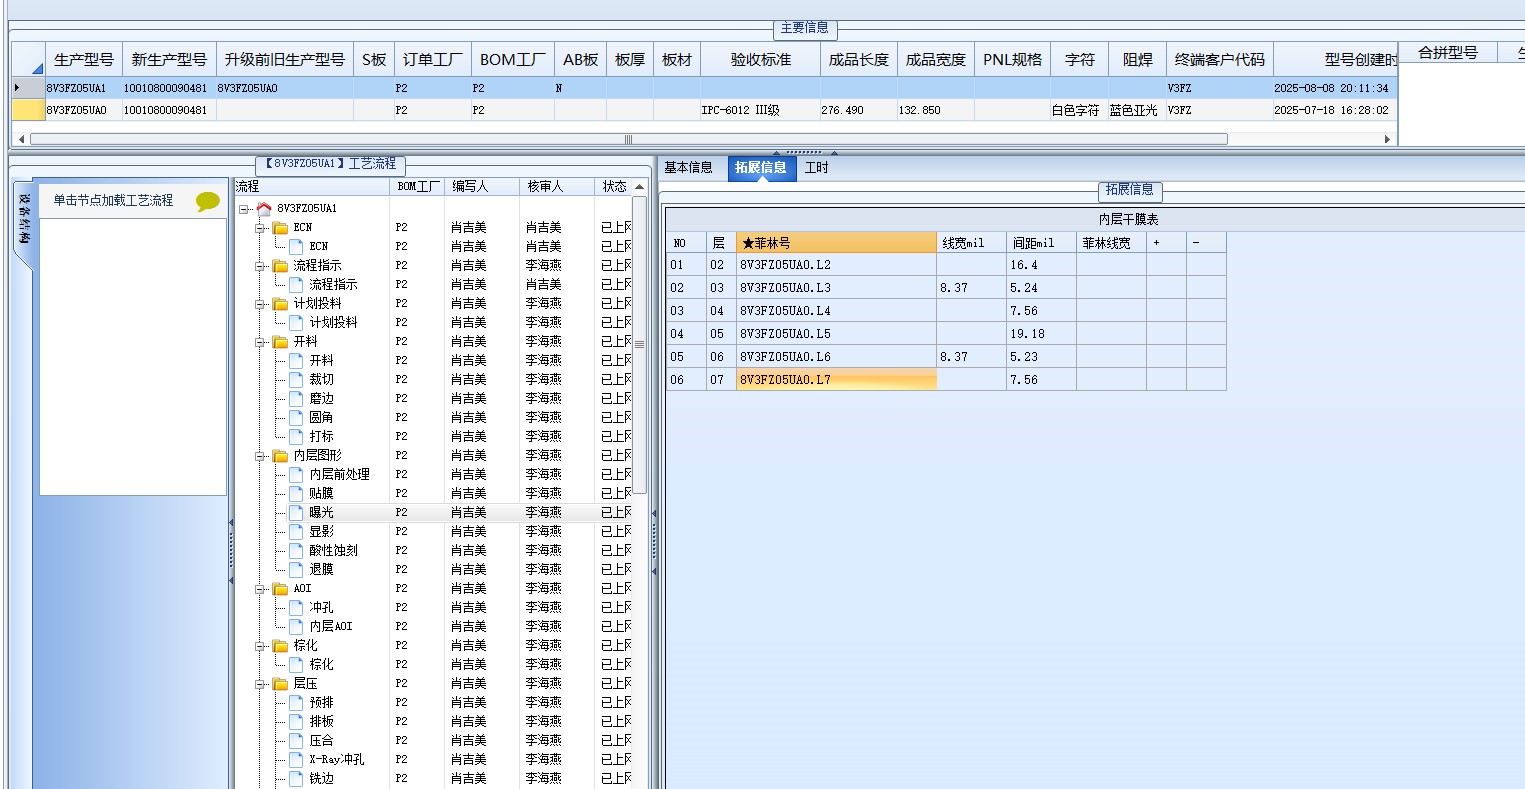Click the yellow speech bubble icon

208,201
